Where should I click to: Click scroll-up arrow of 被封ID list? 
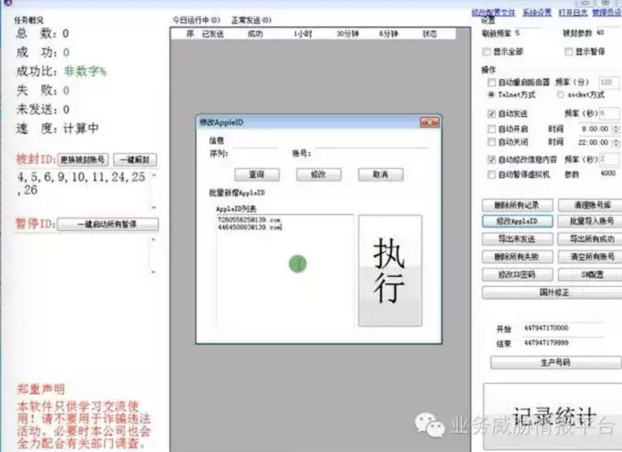154,175
